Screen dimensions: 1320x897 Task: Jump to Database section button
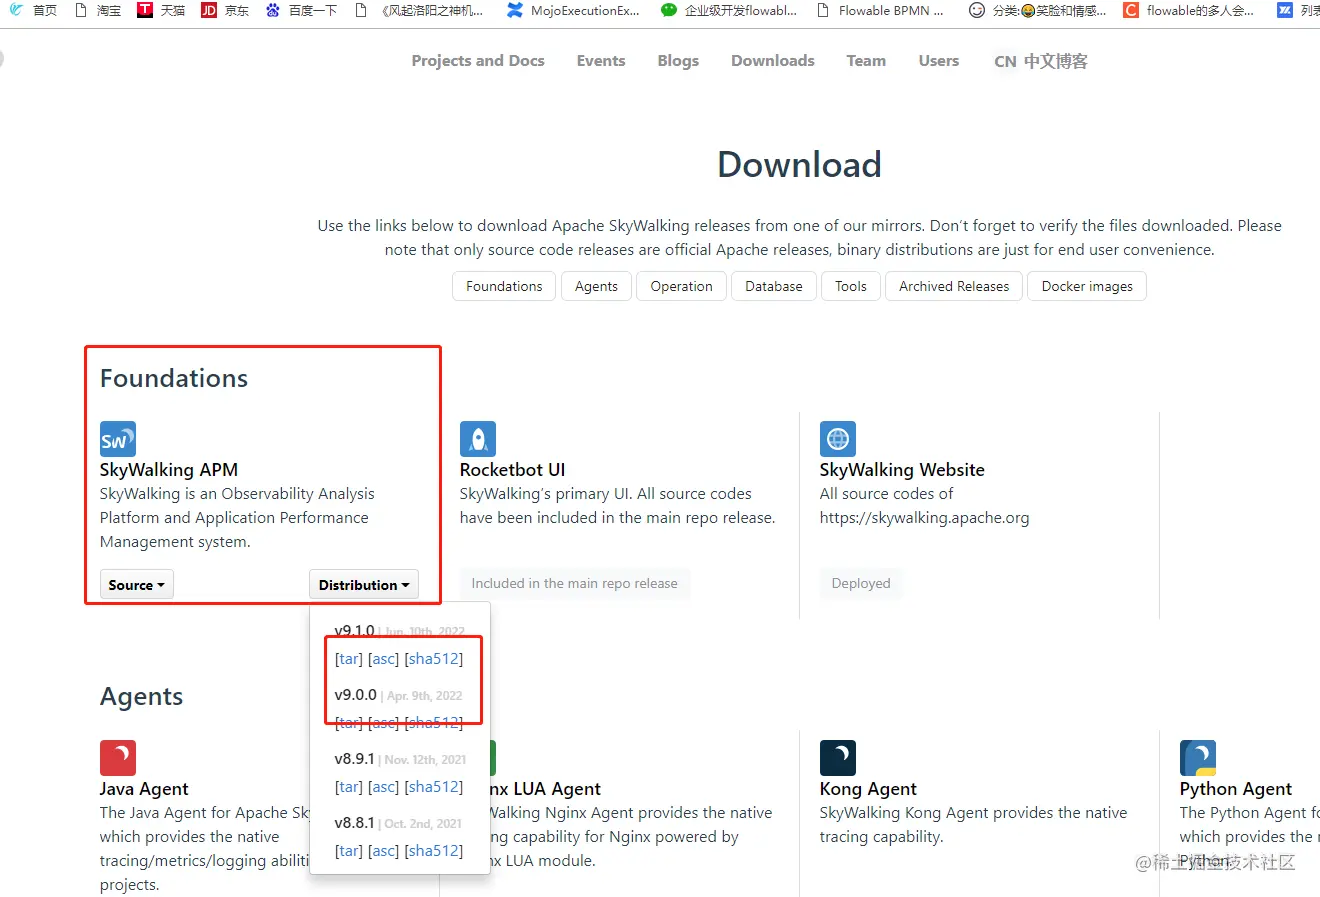click(774, 286)
